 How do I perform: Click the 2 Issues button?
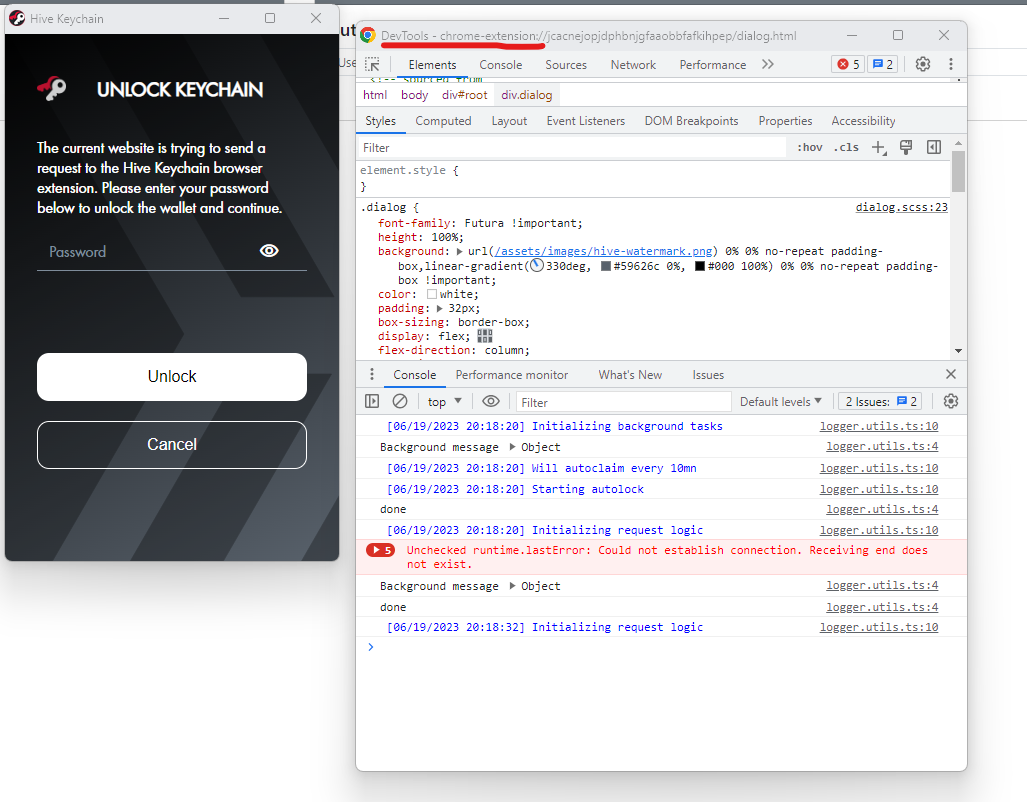pyautogui.click(x=881, y=402)
